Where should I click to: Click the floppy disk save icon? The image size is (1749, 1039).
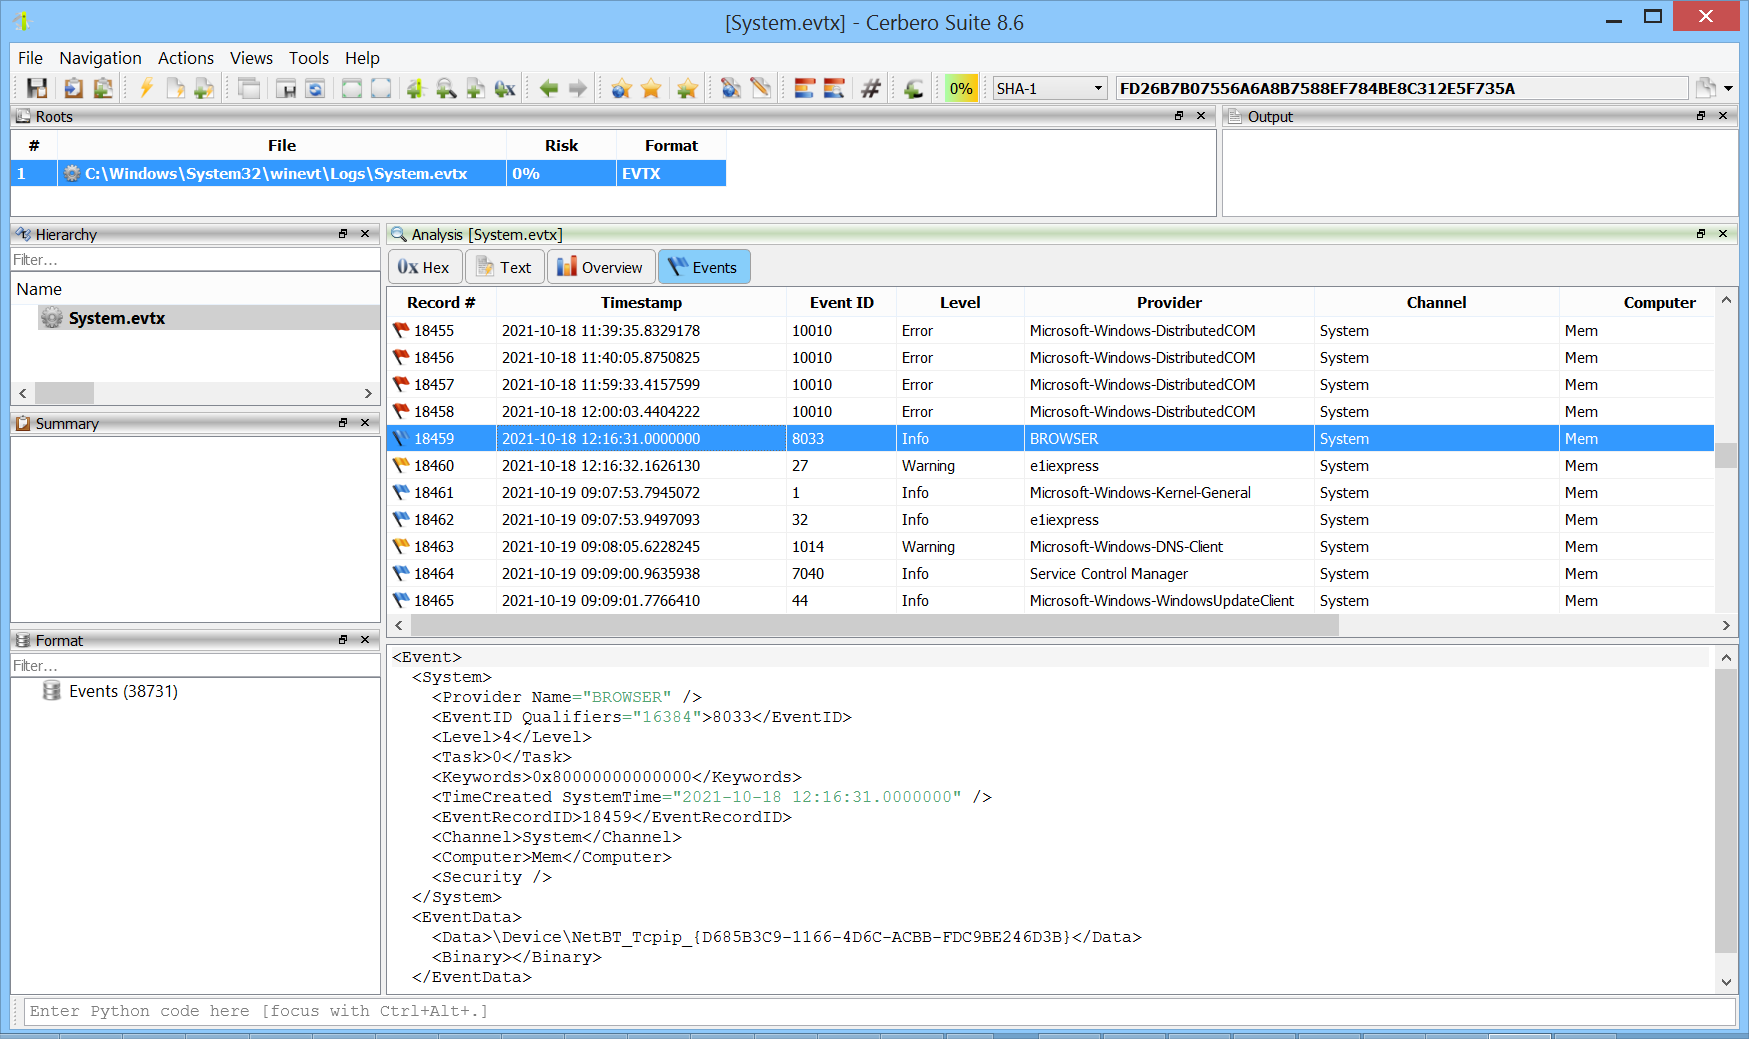[37, 89]
